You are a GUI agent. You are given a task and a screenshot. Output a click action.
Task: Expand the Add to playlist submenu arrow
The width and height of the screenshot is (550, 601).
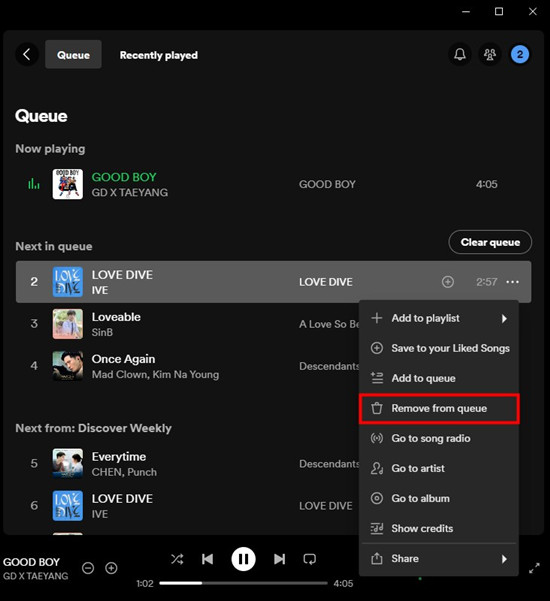pos(504,319)
